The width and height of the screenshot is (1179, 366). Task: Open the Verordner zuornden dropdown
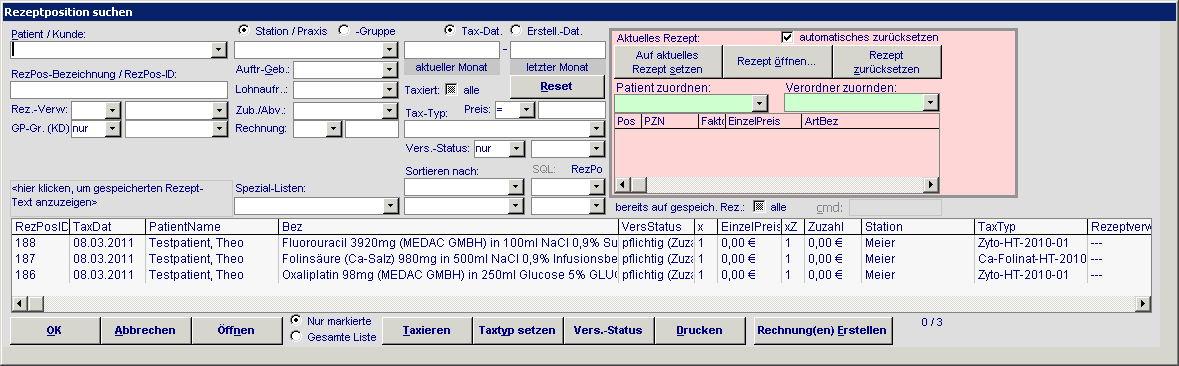(931, 103)
